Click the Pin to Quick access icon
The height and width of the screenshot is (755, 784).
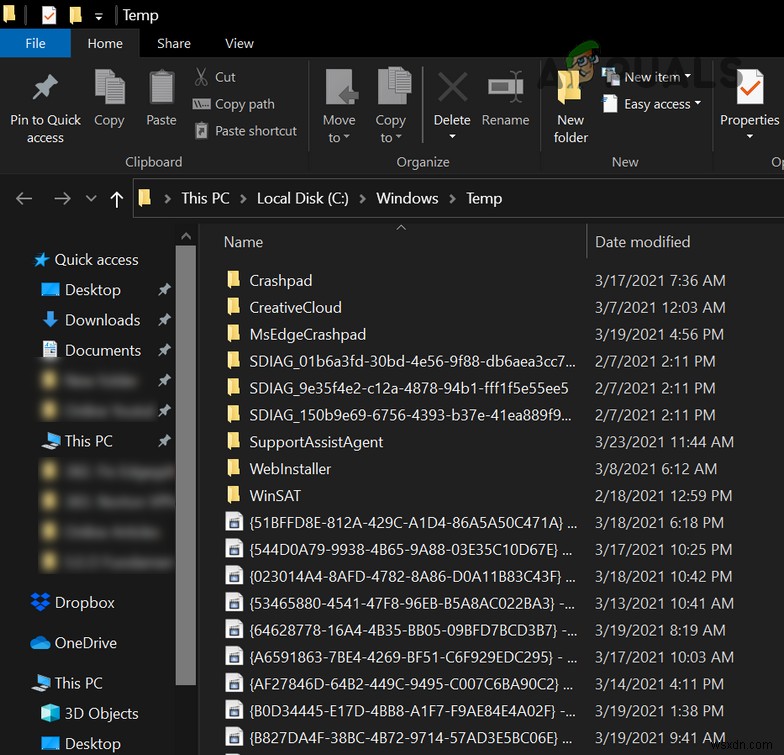45,88
